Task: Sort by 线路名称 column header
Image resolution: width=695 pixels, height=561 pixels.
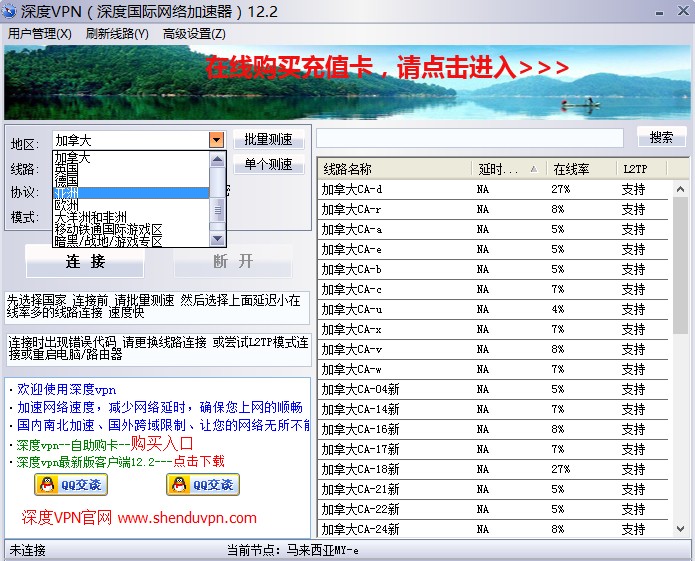Action: tap(395, 169)
